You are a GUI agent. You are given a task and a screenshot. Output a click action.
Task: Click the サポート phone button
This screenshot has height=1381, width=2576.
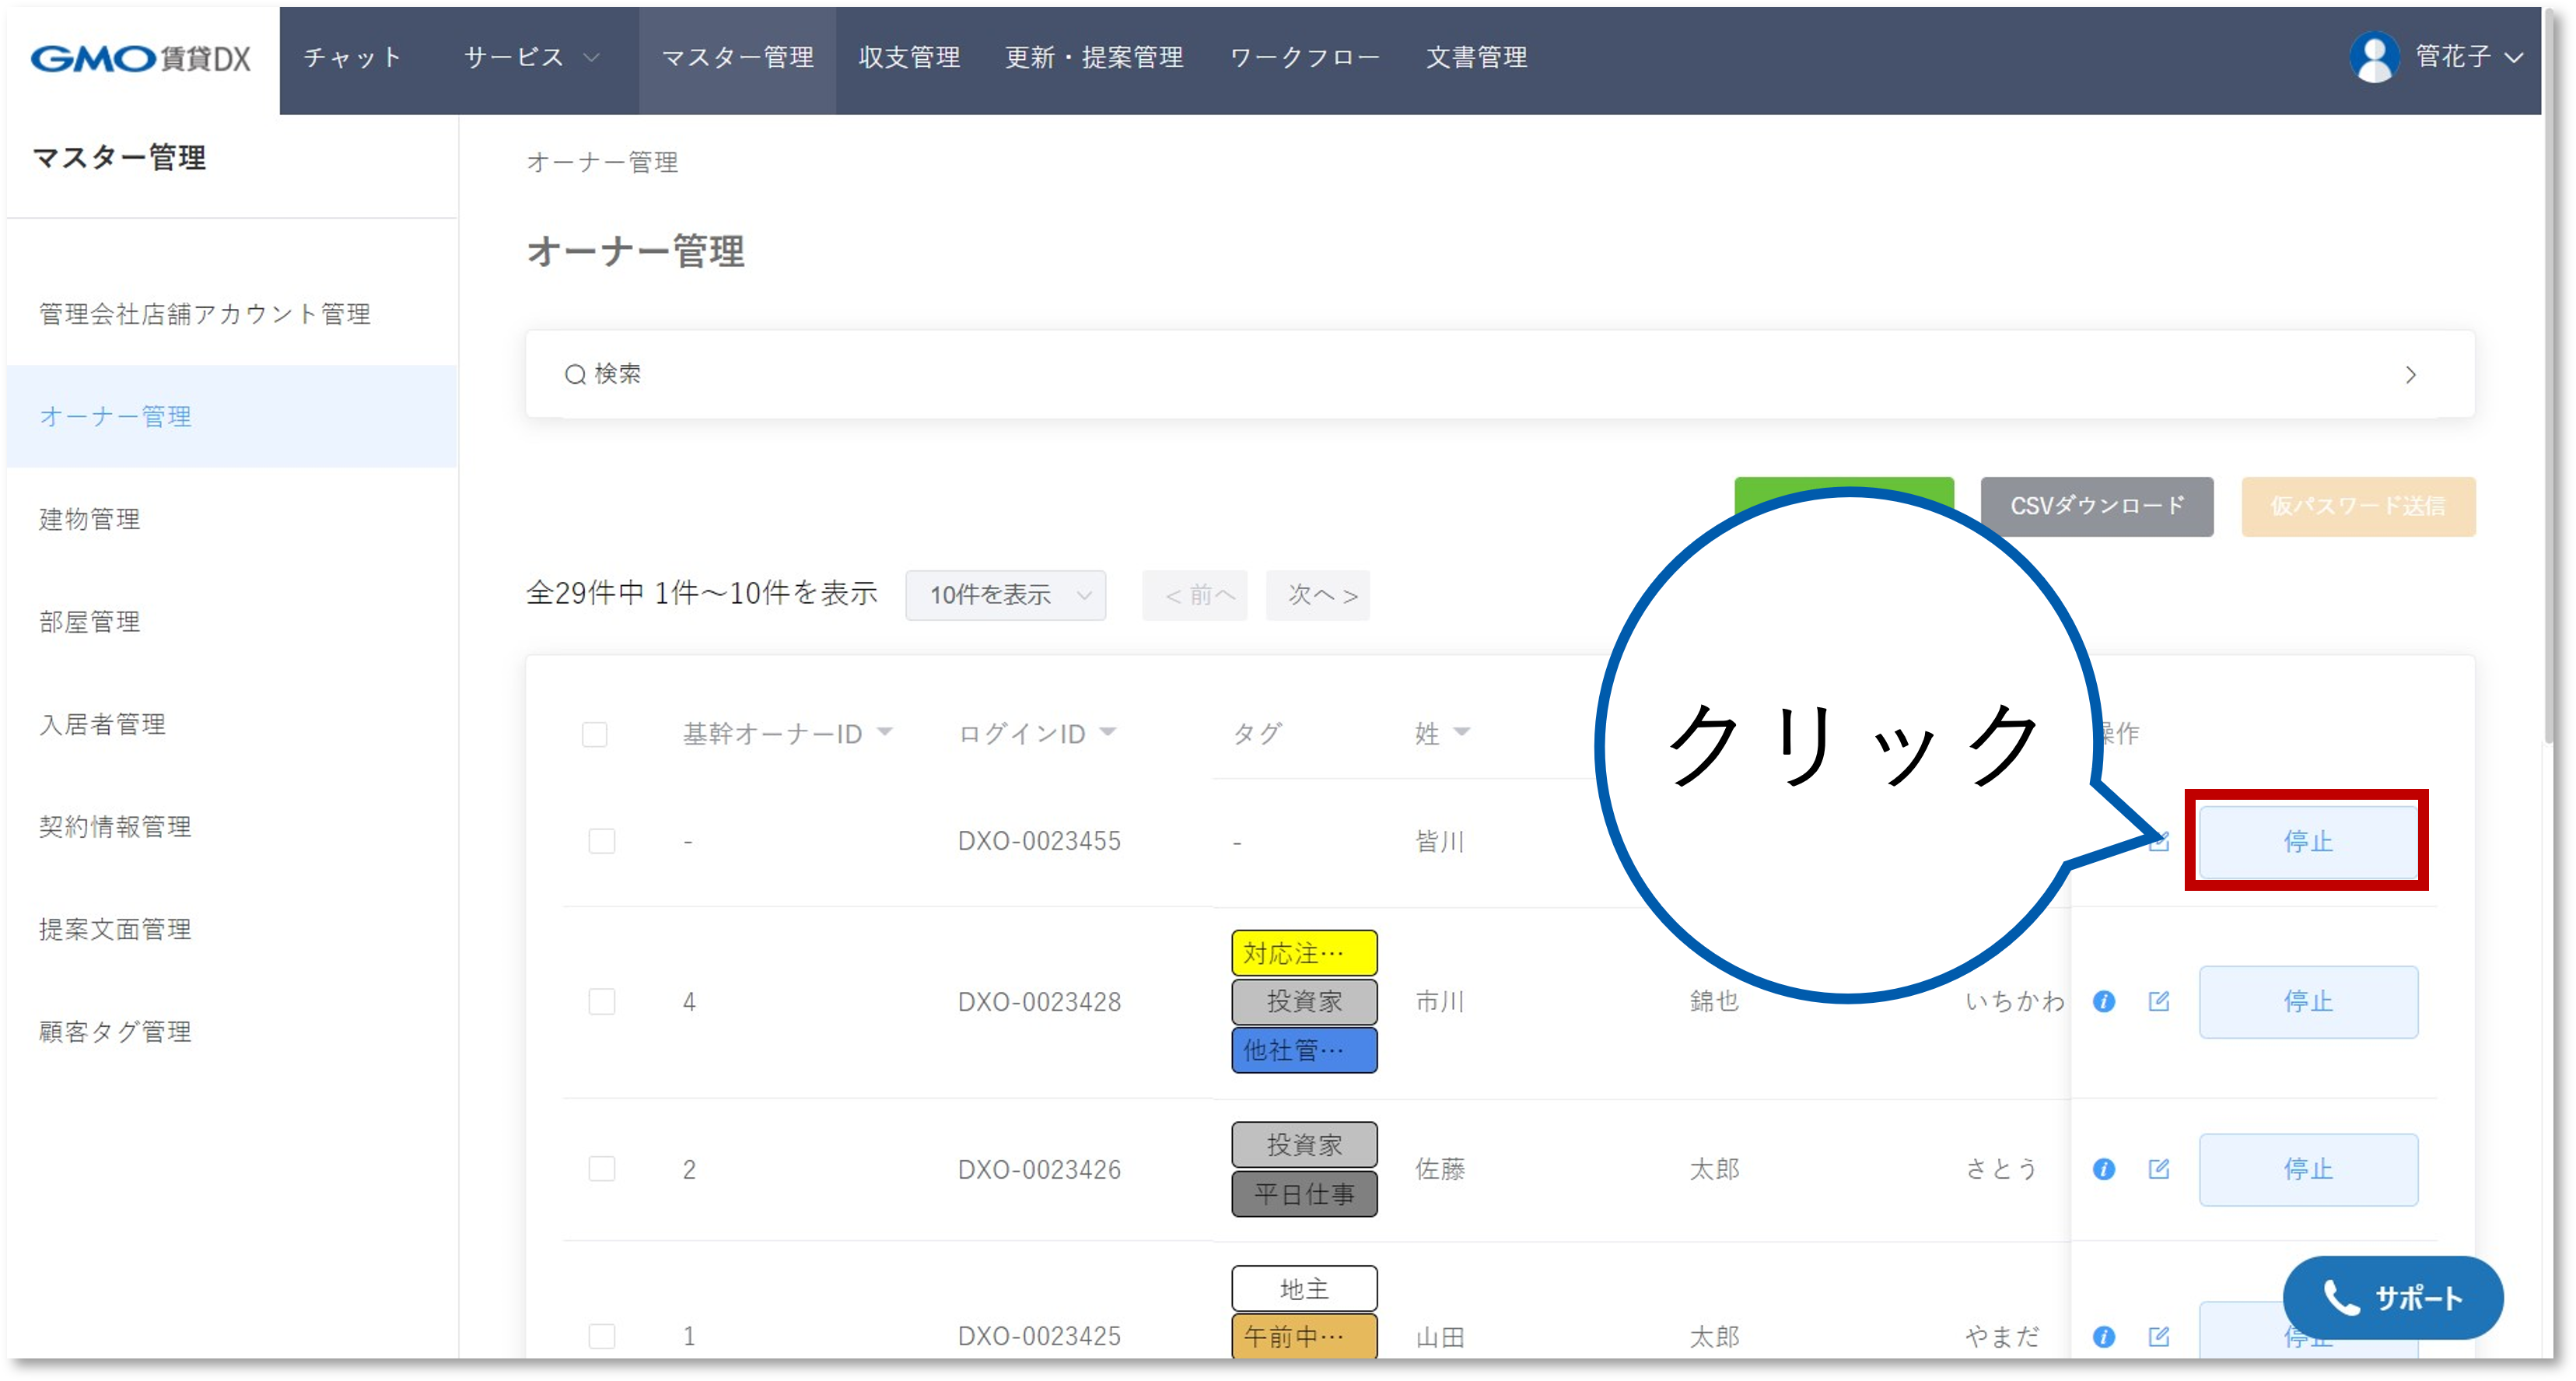pyautogui.click(x=2393, y=1298)
